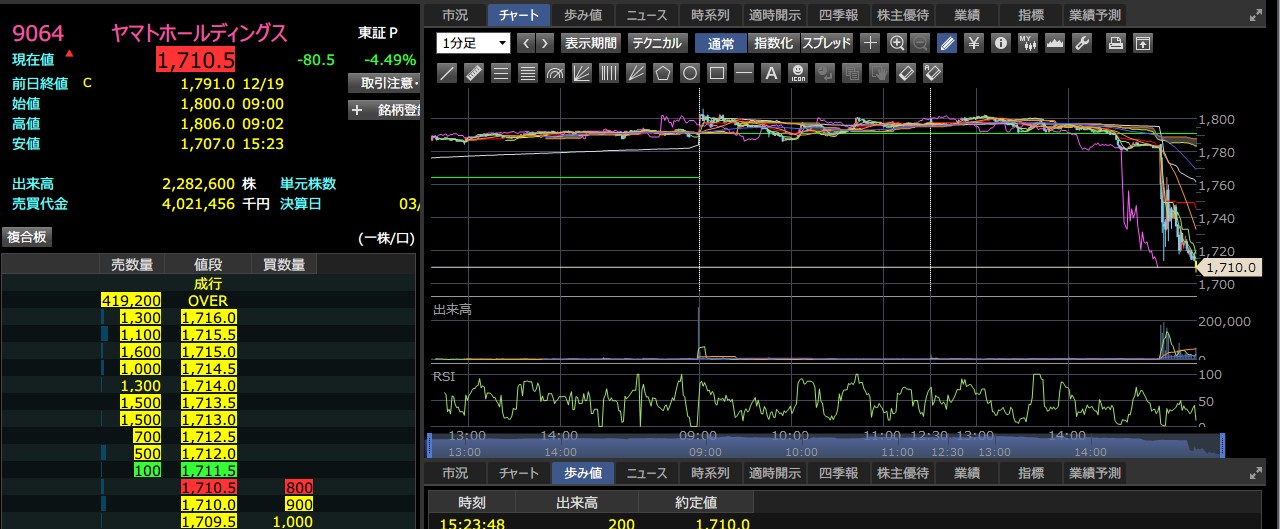Screen dimensions: 1280x529
Task: Click the 売数量 column header
Action: (131, 264)
